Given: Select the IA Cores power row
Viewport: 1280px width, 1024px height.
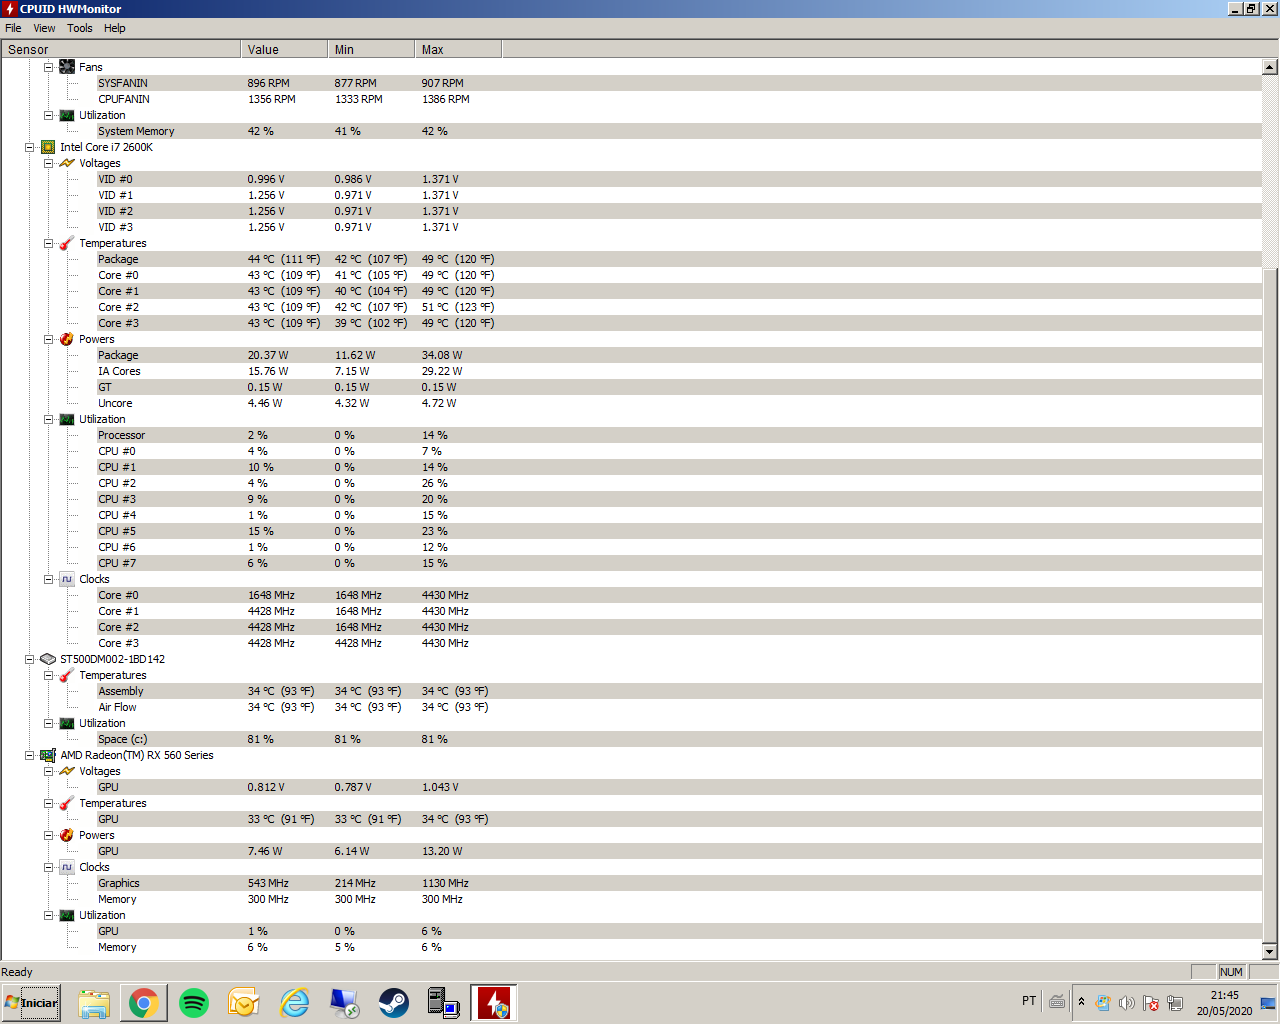Looking at the screenshot, I should tap(679, 371).
